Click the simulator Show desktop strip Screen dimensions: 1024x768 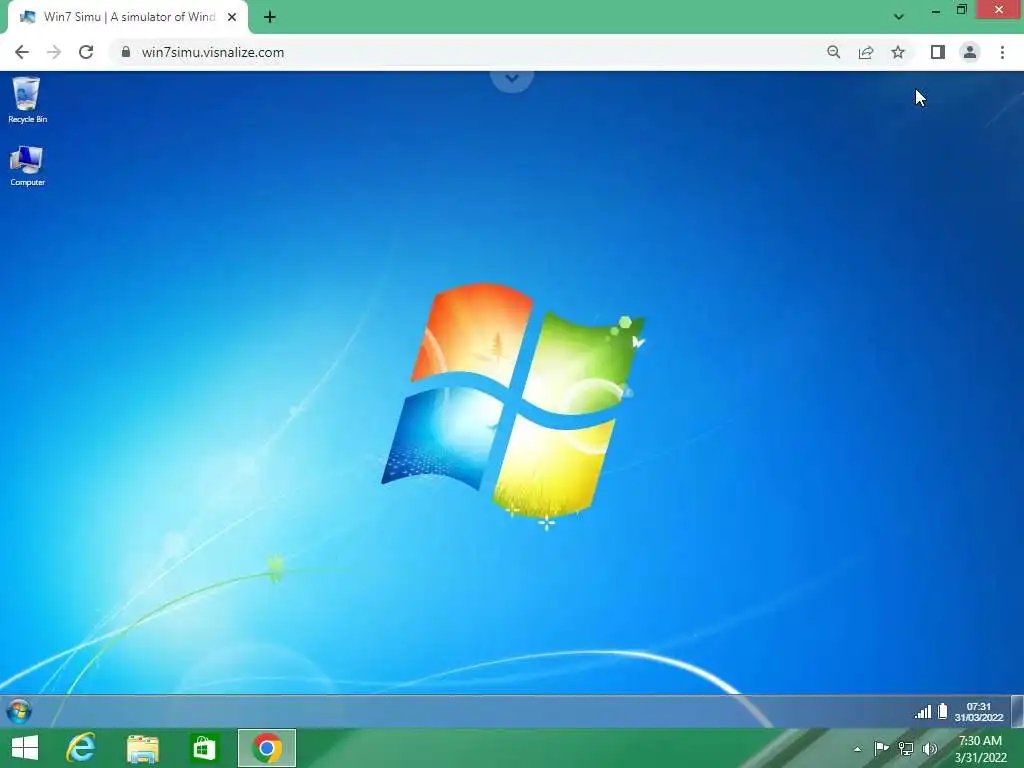coord(1017,711)
